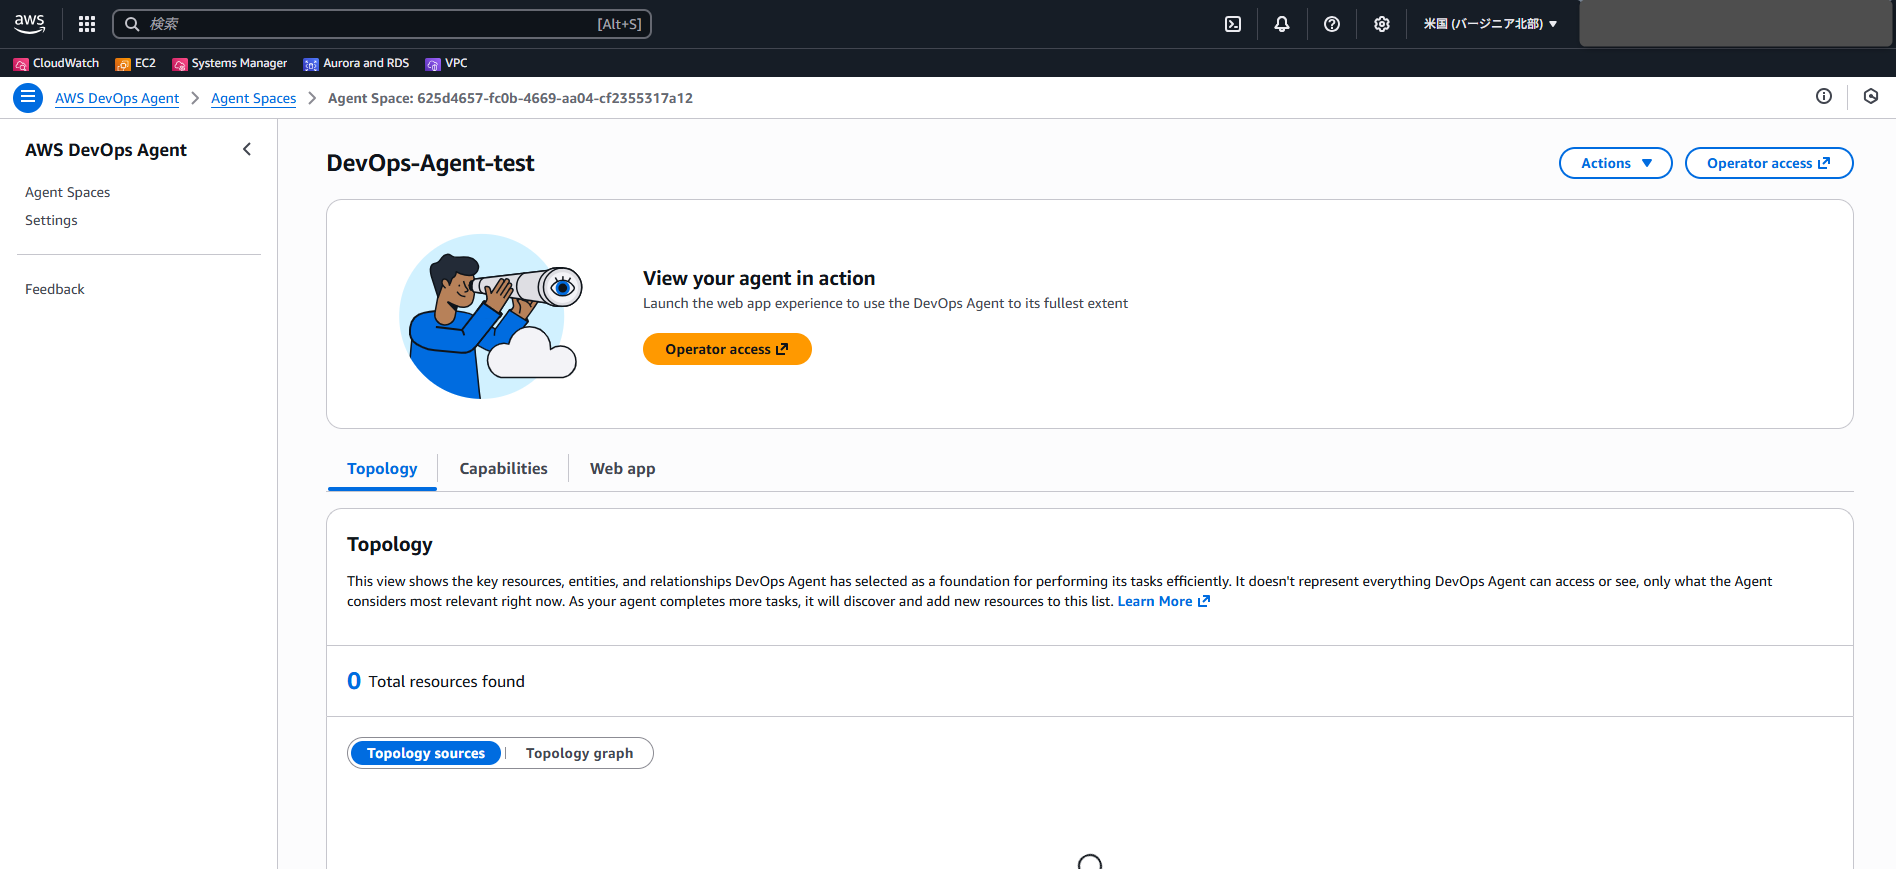Click the AWS logo home icon

click(30, 23)
